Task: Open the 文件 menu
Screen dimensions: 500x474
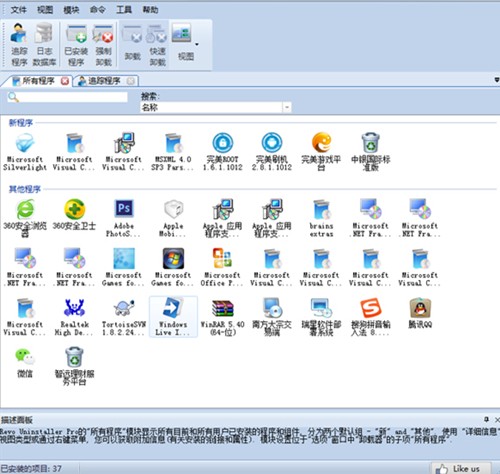Action: tap(18, 10)
